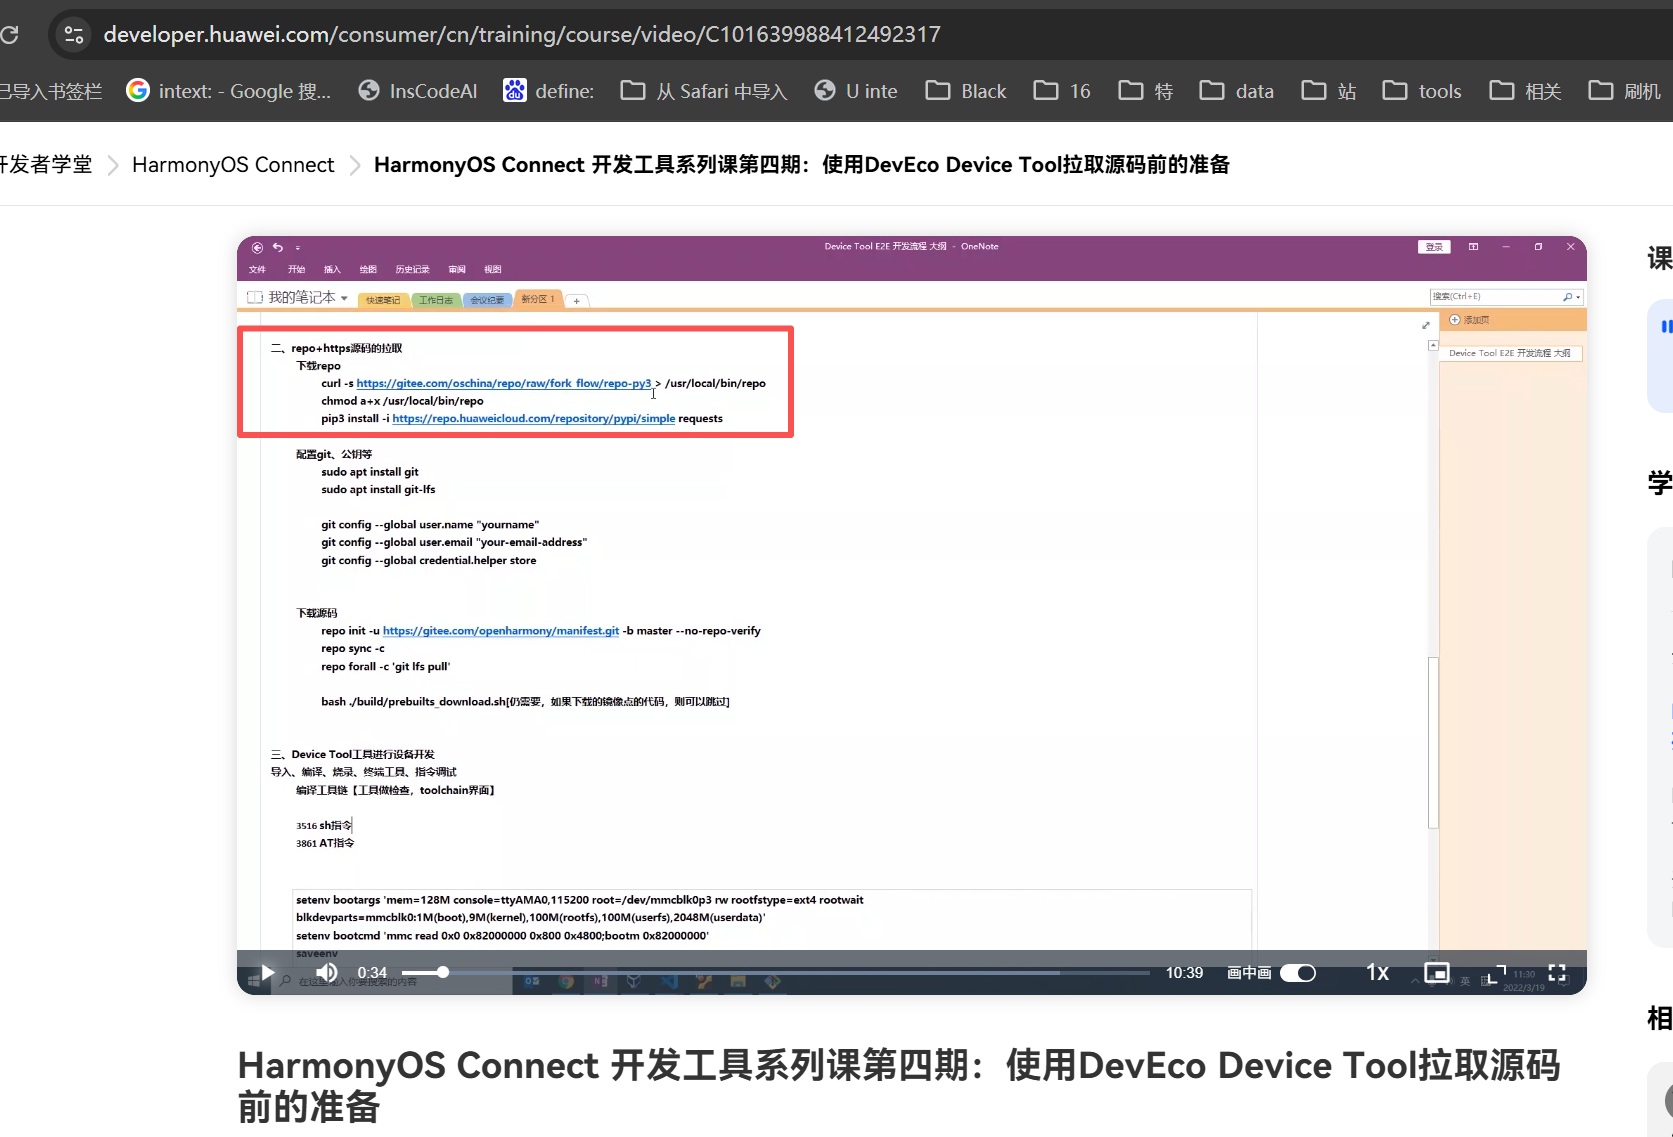
Task: Enter fullscreen with the player's fullscreen icon
Action: (x=1557, y=973)
